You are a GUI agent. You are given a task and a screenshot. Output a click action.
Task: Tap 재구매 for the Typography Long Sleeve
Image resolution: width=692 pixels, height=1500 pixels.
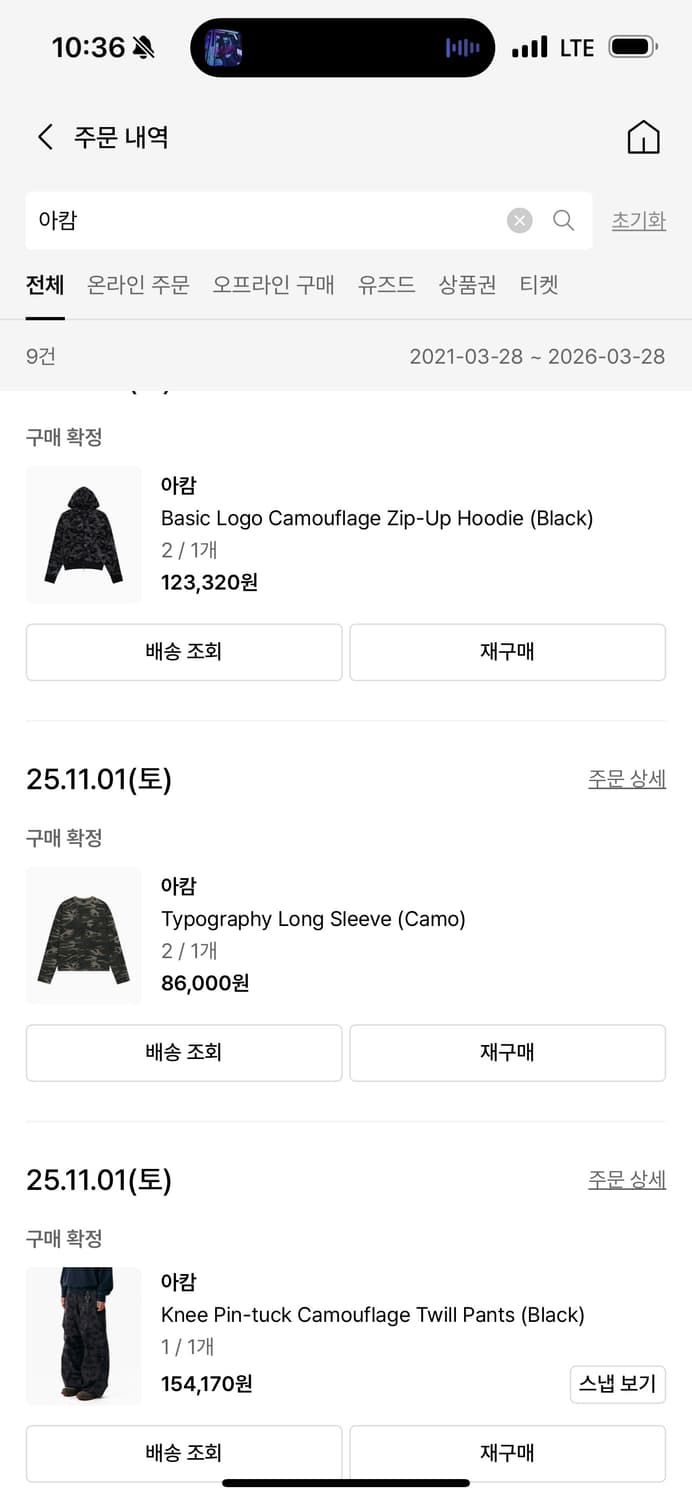(507, 1053)
